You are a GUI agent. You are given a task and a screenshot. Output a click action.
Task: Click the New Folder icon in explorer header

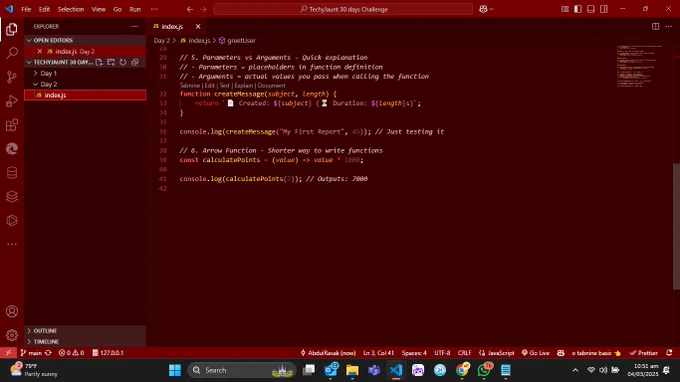(x=111, y=62)
